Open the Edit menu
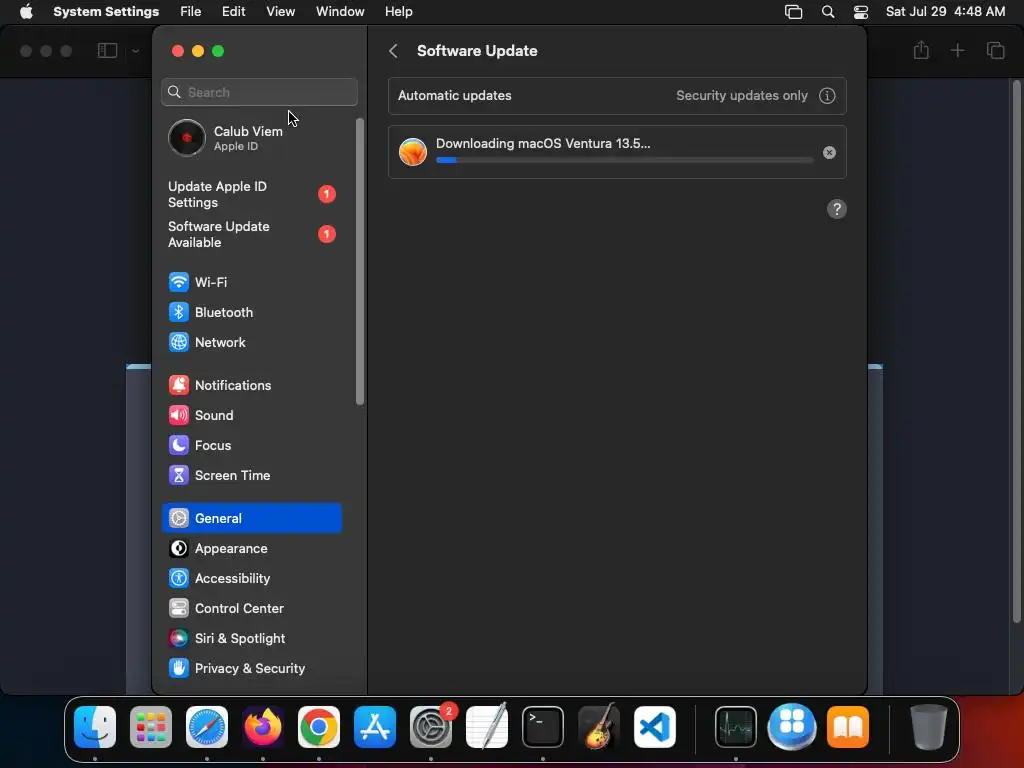Viewport: 1024px width, 768px height. pyautogui.click(x=233, y=12)
